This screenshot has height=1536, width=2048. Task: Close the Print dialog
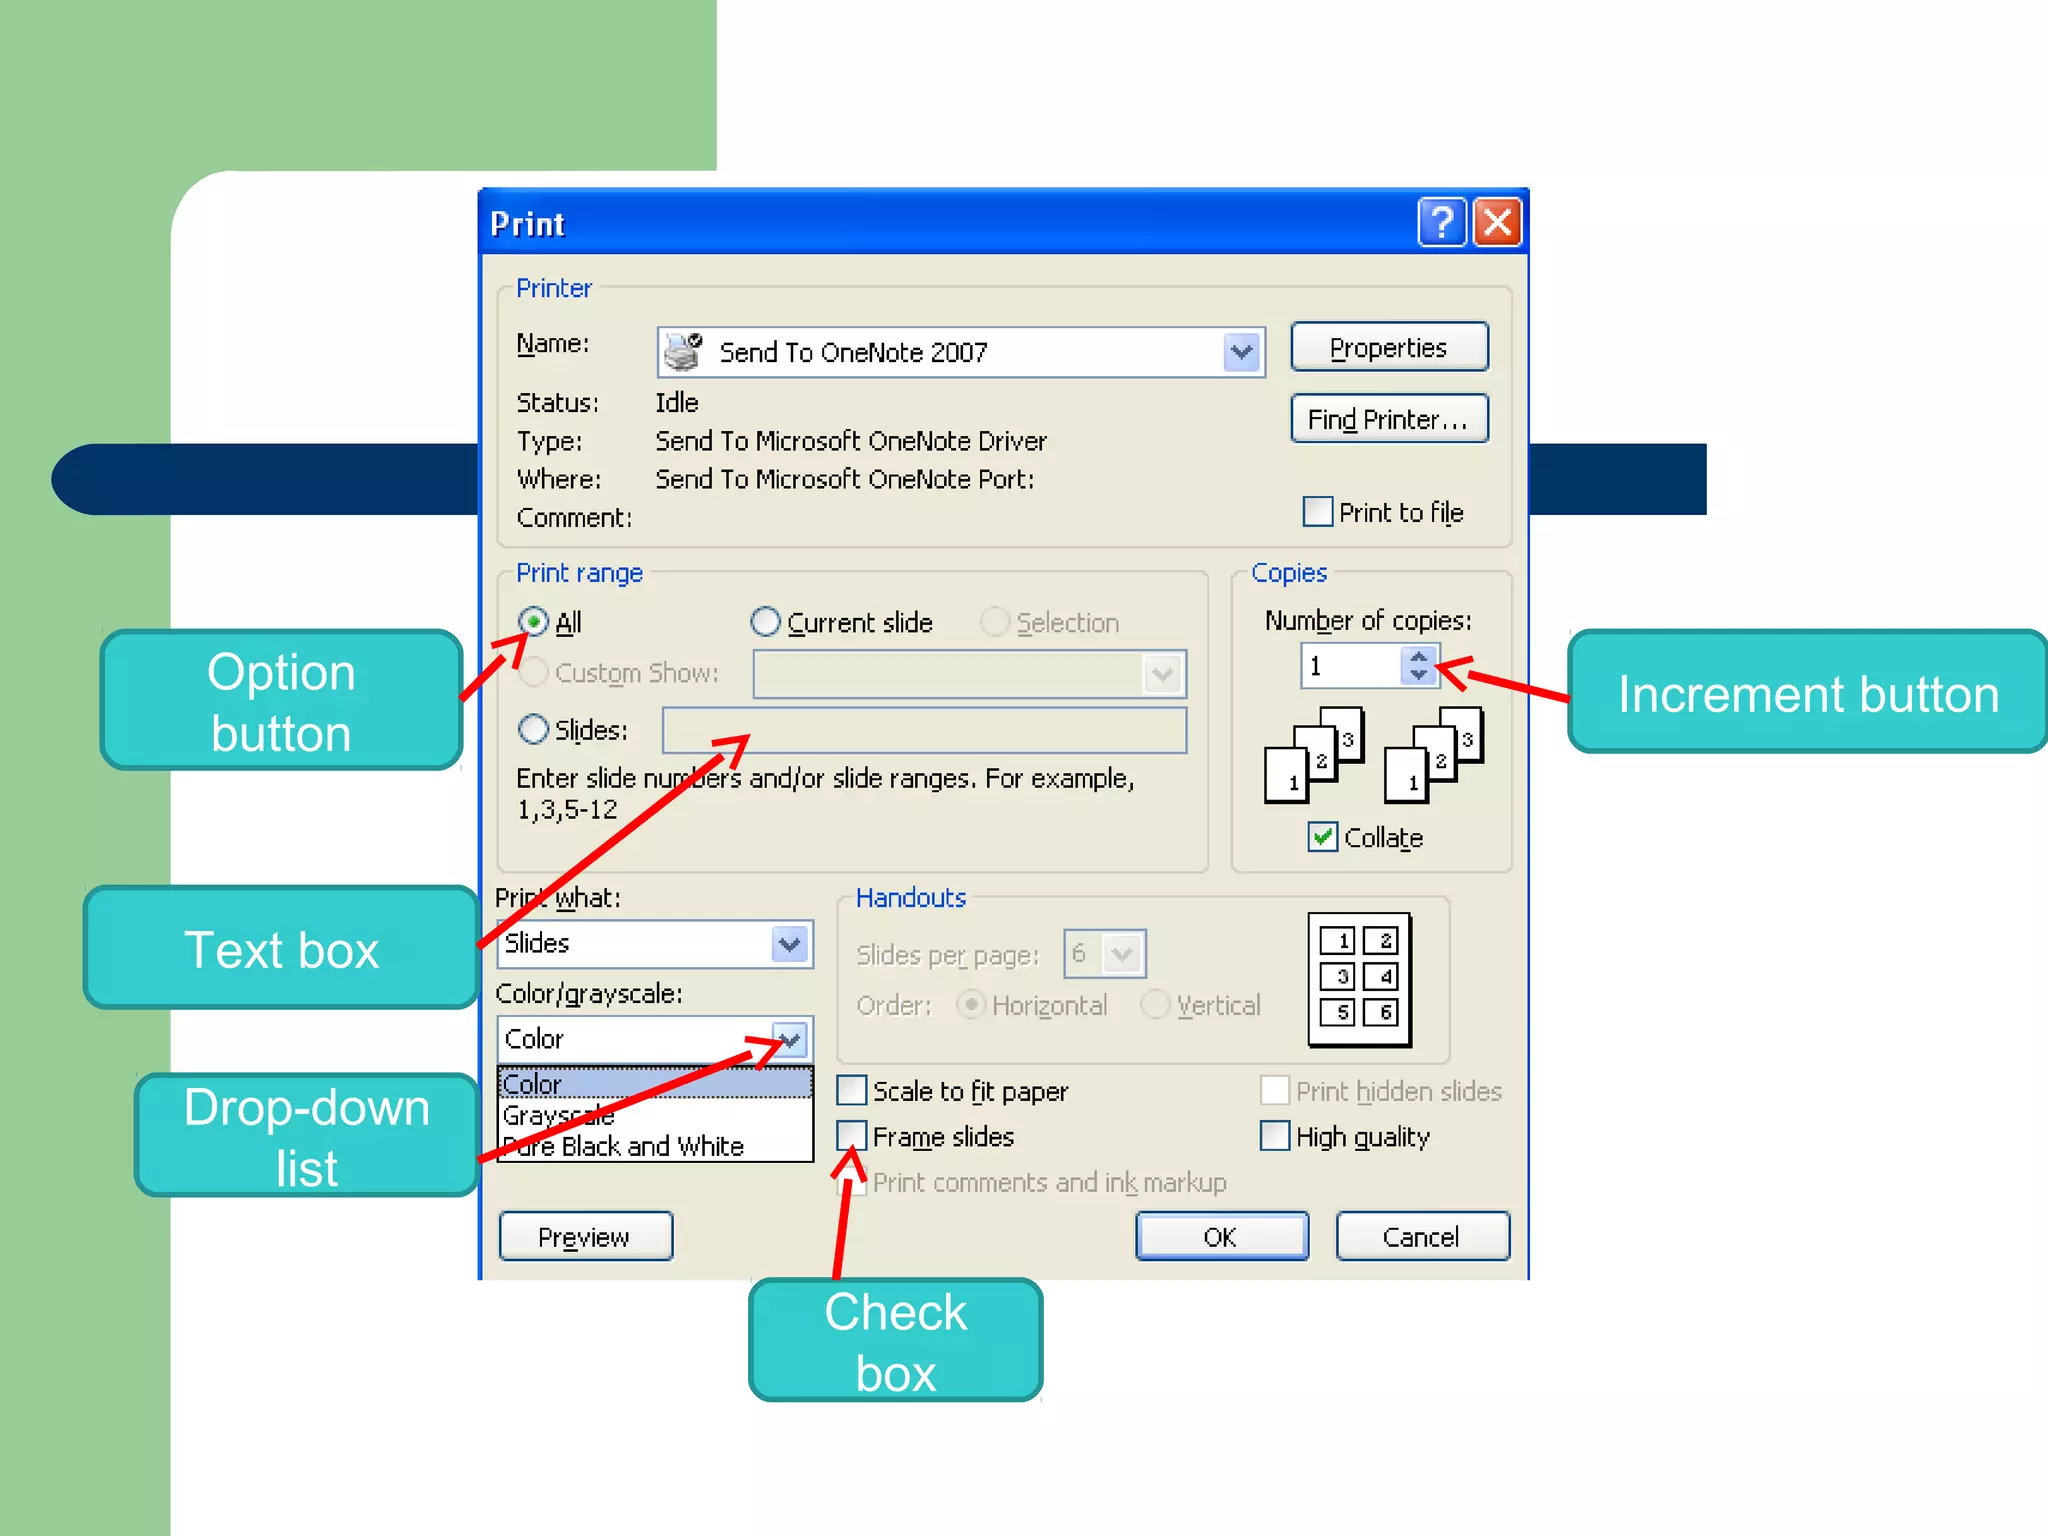[x=1497, y=222]
